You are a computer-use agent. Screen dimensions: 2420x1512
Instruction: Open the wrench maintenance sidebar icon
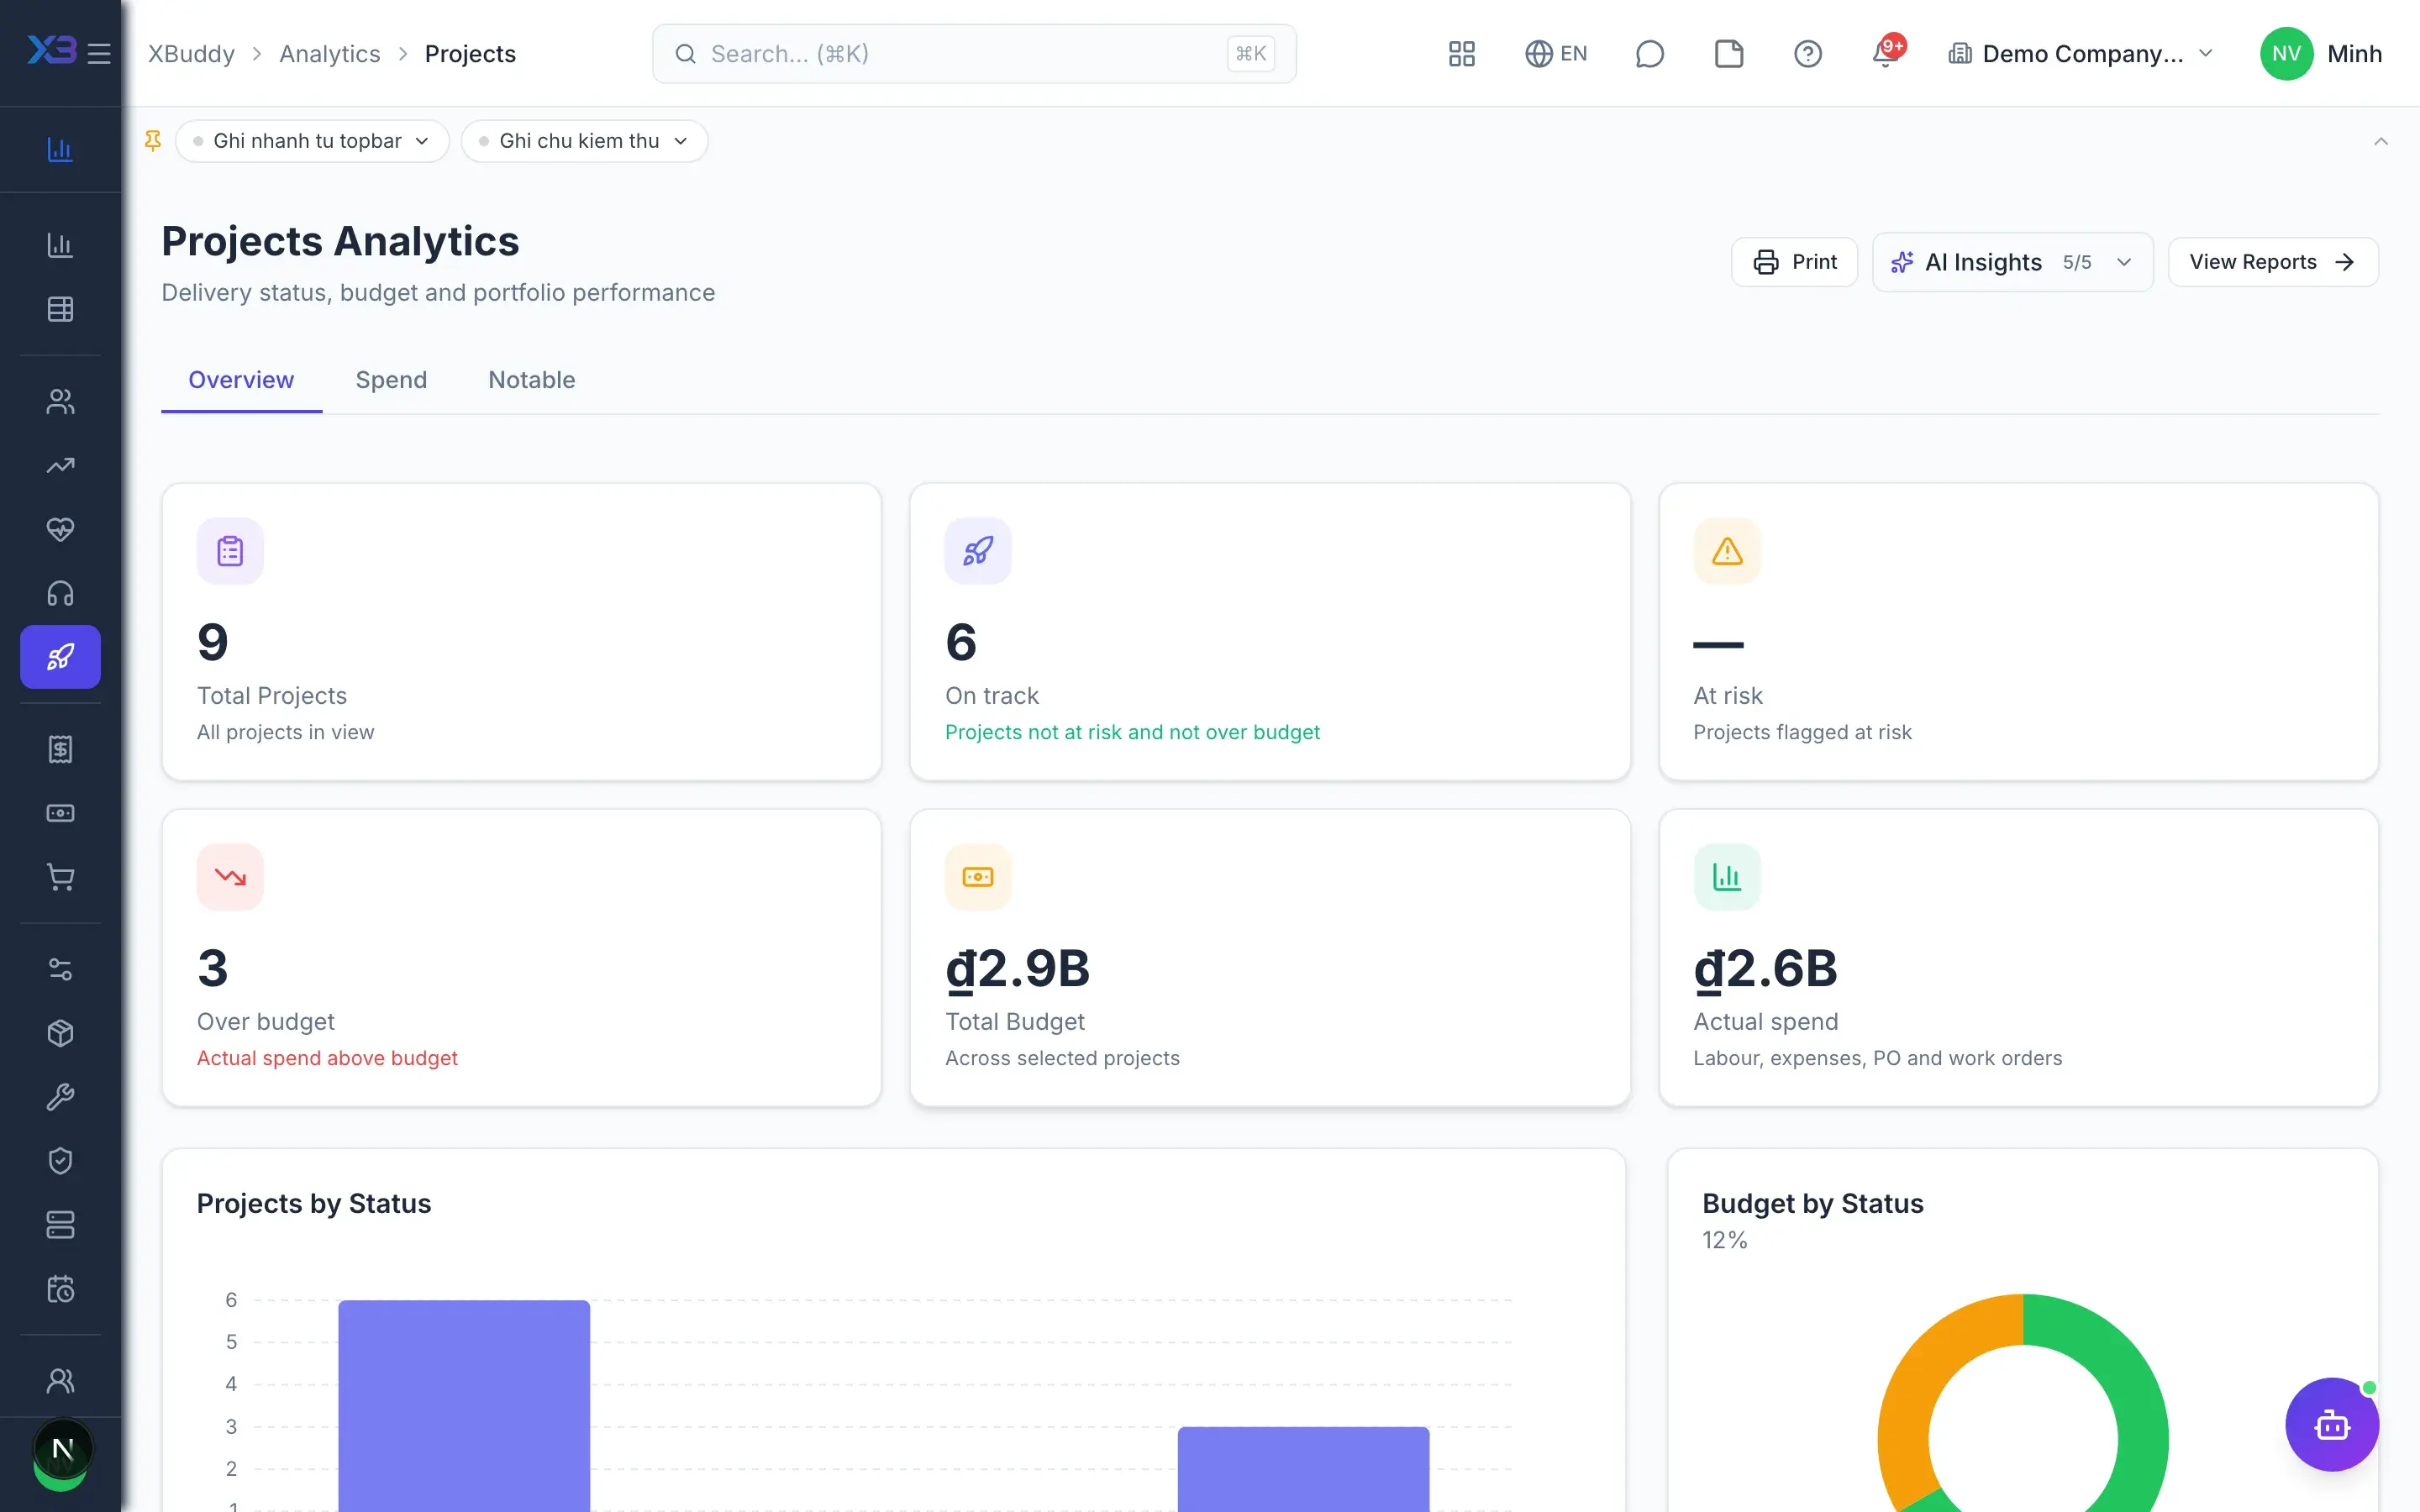pyautogui.click(x=60, y=1097)
